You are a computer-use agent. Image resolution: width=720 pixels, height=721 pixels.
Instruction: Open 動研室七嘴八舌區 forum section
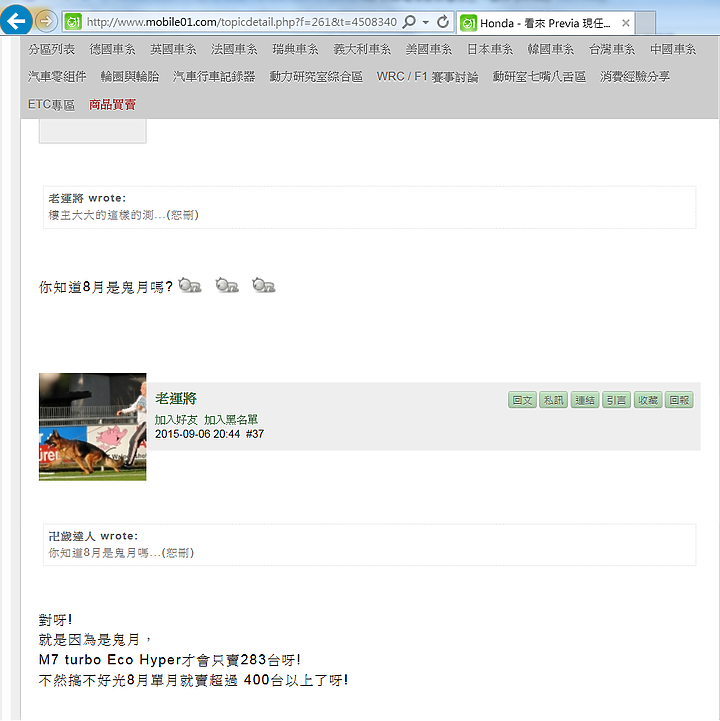point(539,76)
